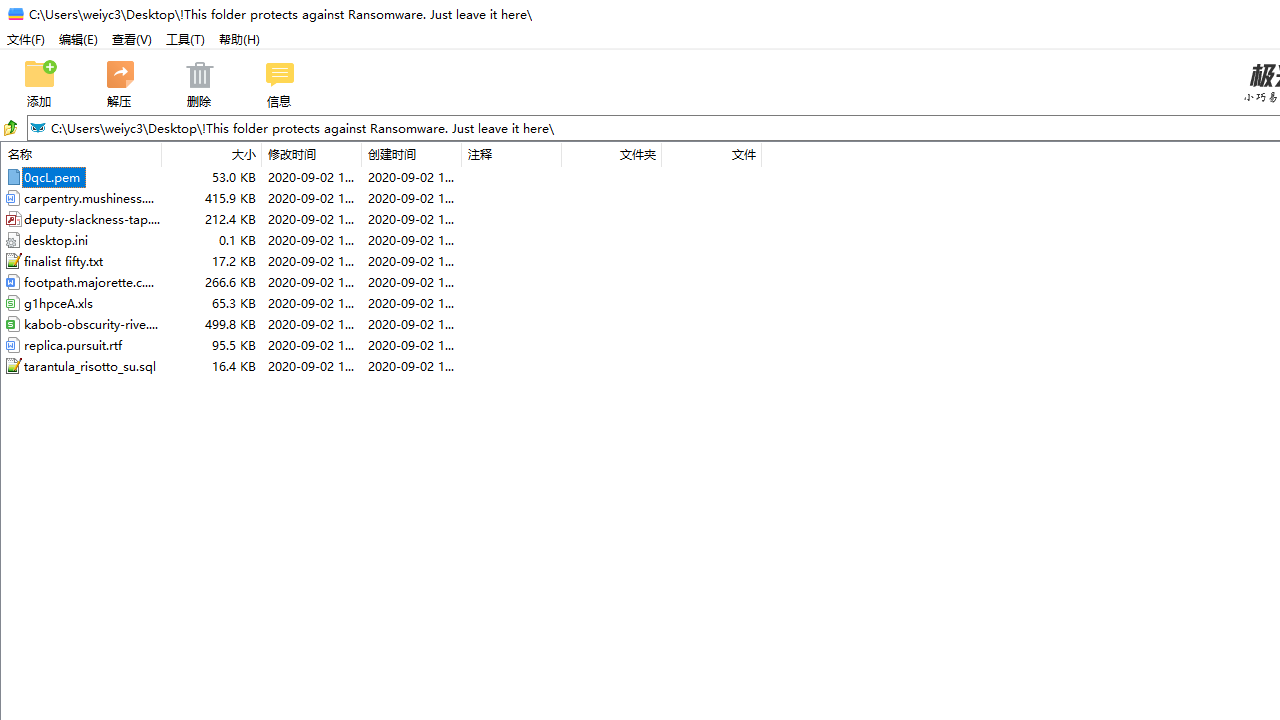Select the replica.pursuit.rtf file
The height and width of the screenshot is (720, 1280).
(x=73, y=346)
